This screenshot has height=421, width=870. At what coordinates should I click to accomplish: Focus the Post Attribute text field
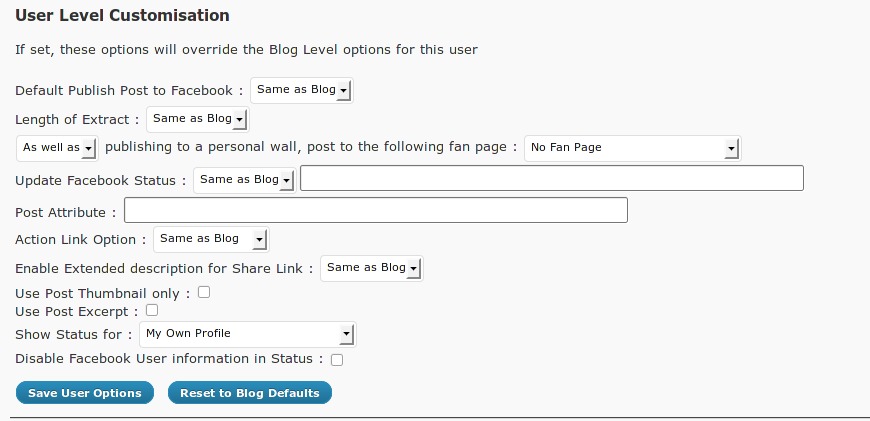(375, 210)
